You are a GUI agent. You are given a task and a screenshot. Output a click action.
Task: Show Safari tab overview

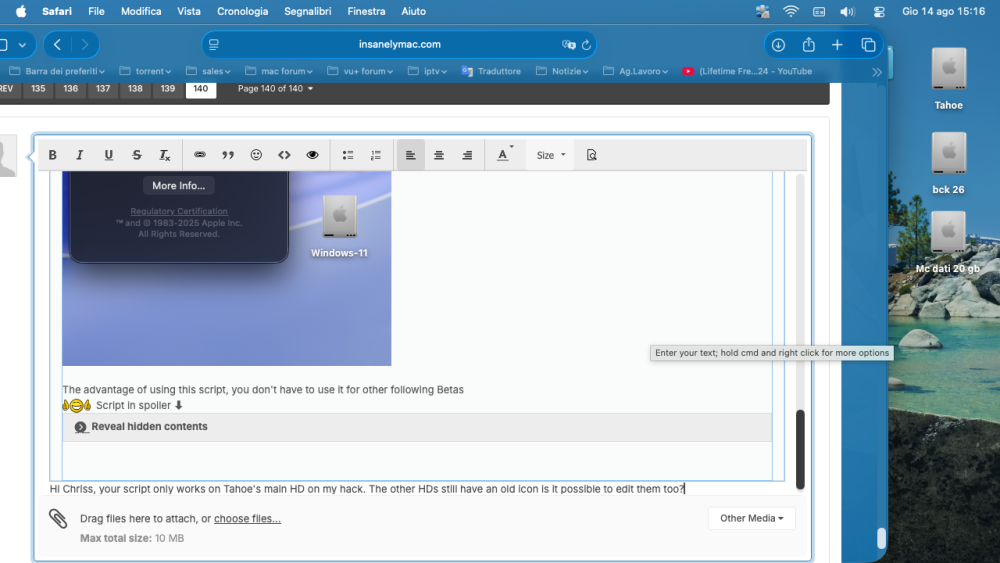tap(868, 45)
